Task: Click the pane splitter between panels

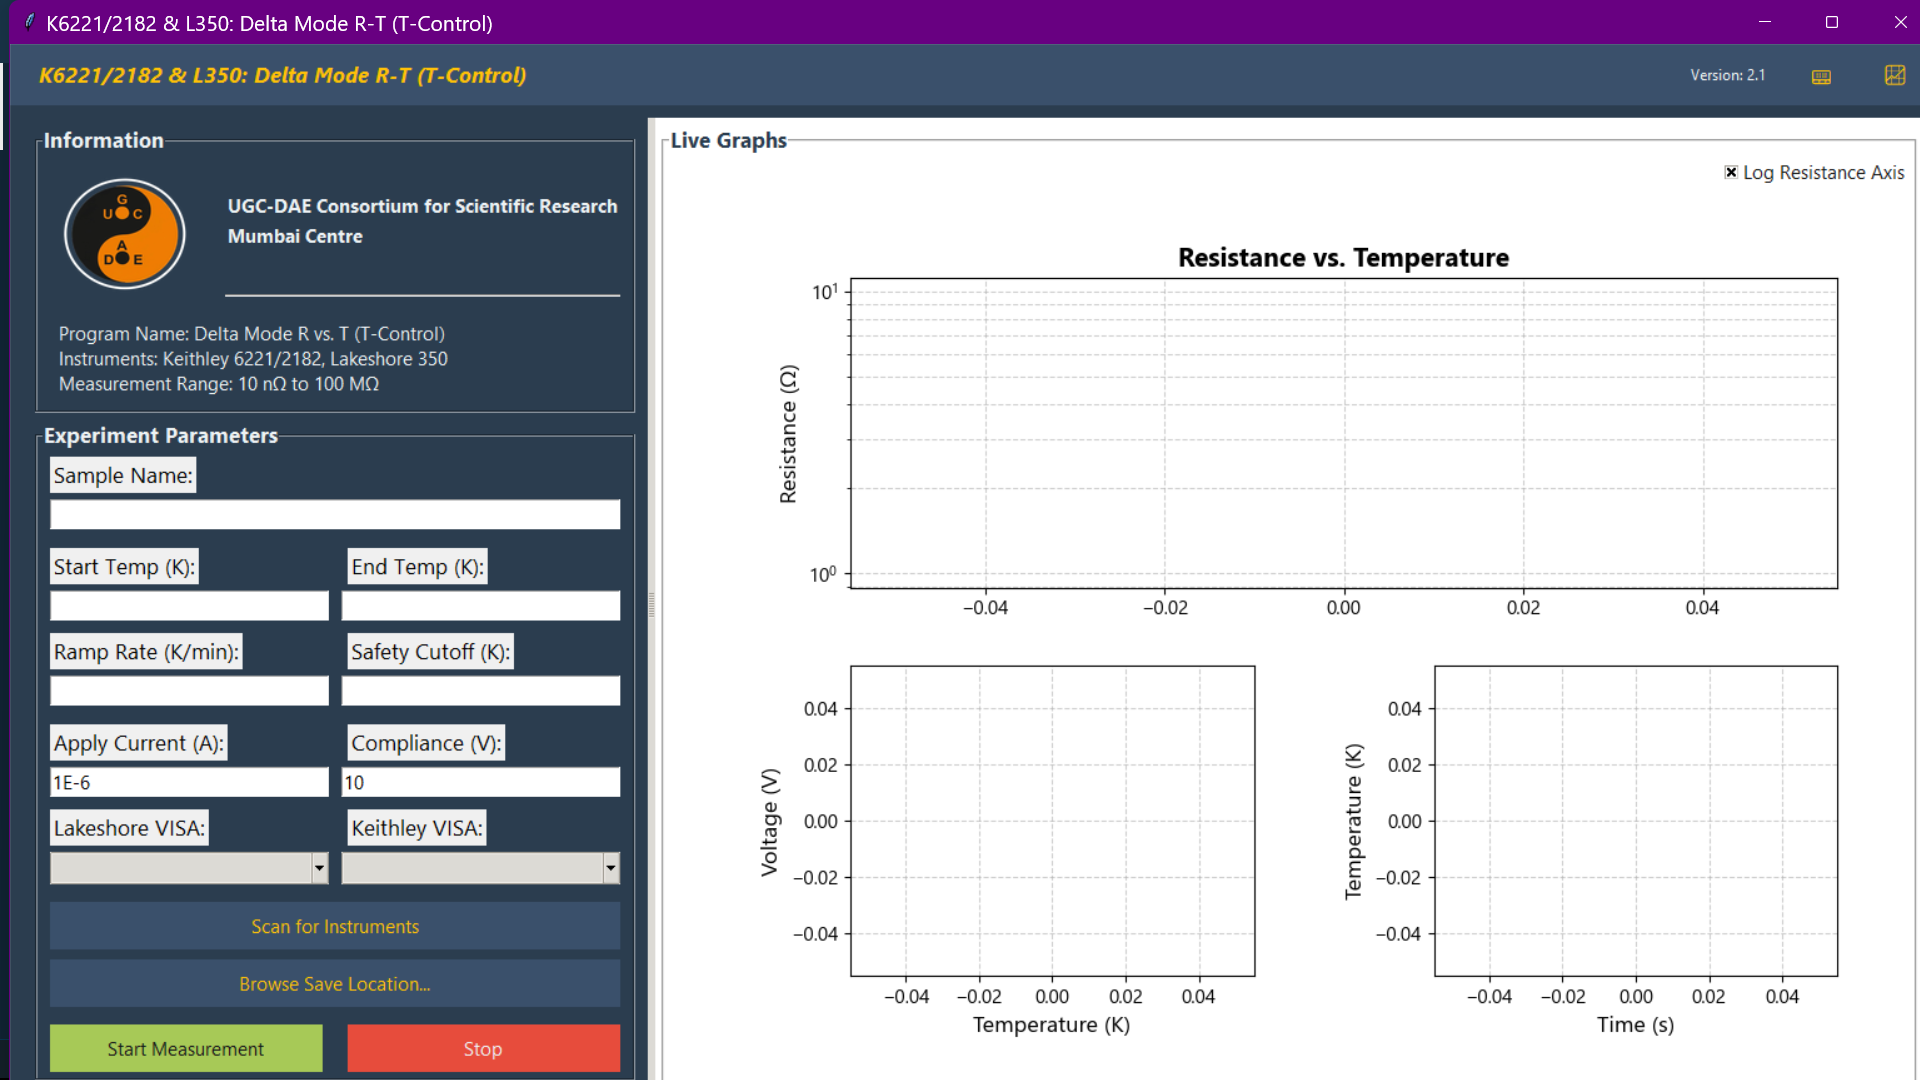Action: [652, 604]
